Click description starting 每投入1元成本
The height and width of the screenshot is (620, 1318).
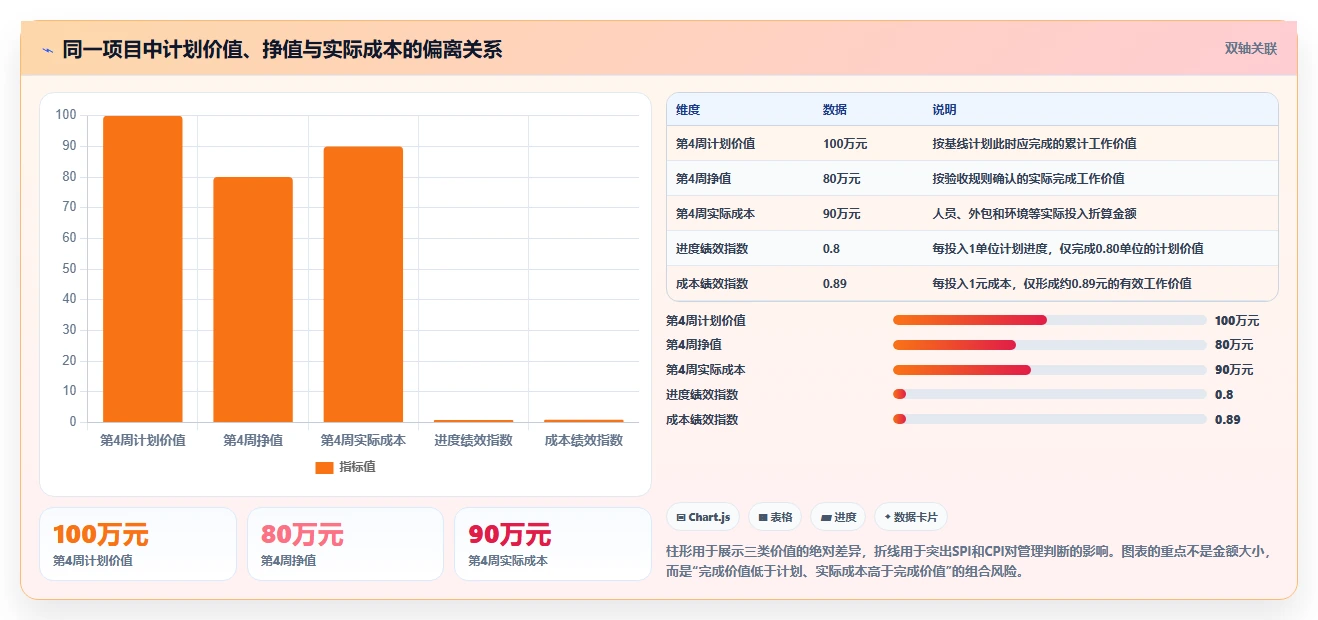[1062, 284]
